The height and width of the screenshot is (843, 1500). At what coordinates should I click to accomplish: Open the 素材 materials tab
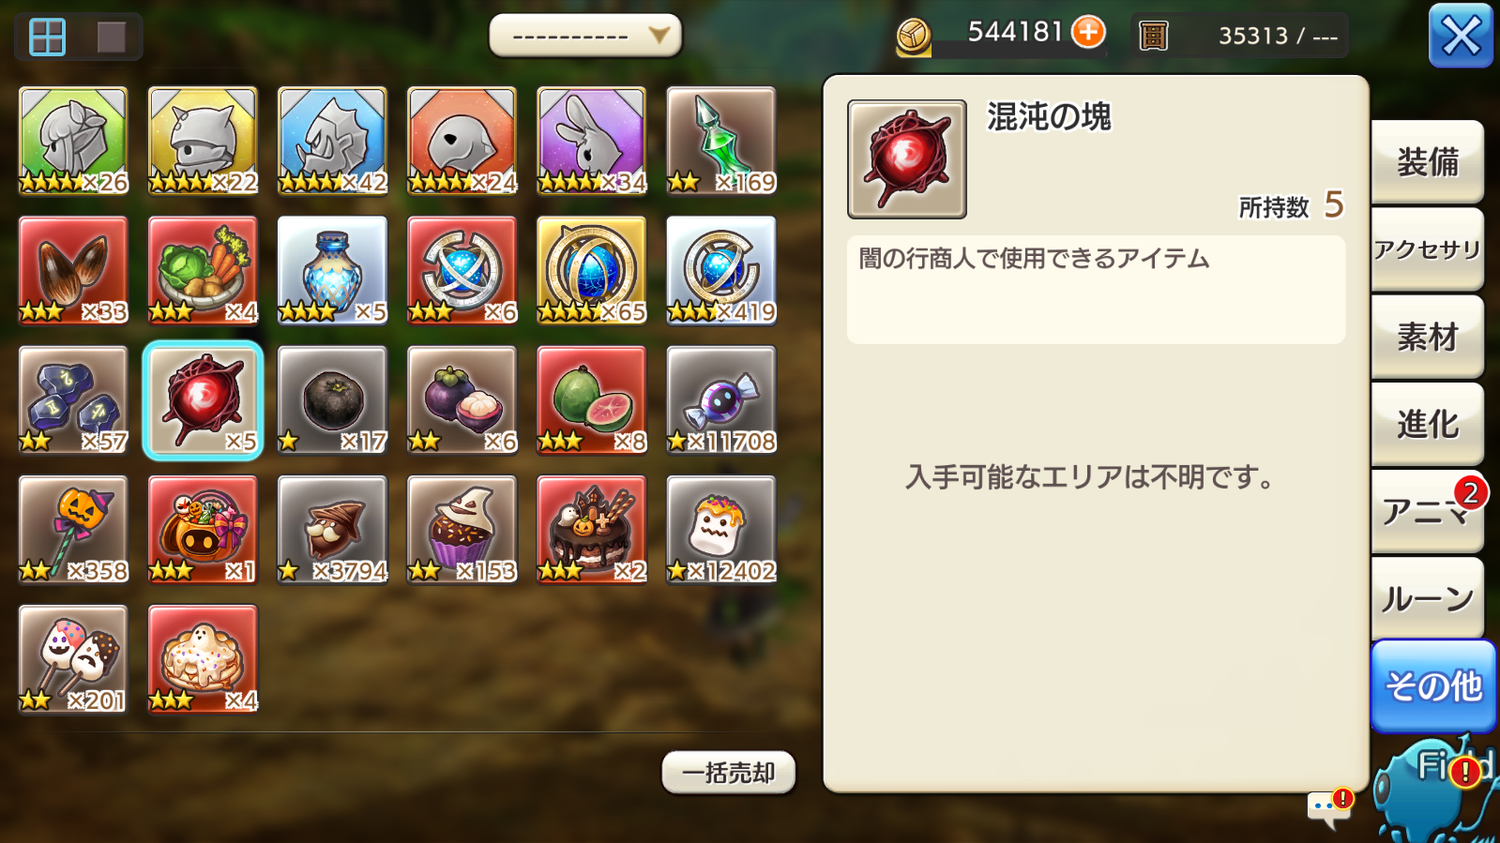click(x=1427, y=337)
